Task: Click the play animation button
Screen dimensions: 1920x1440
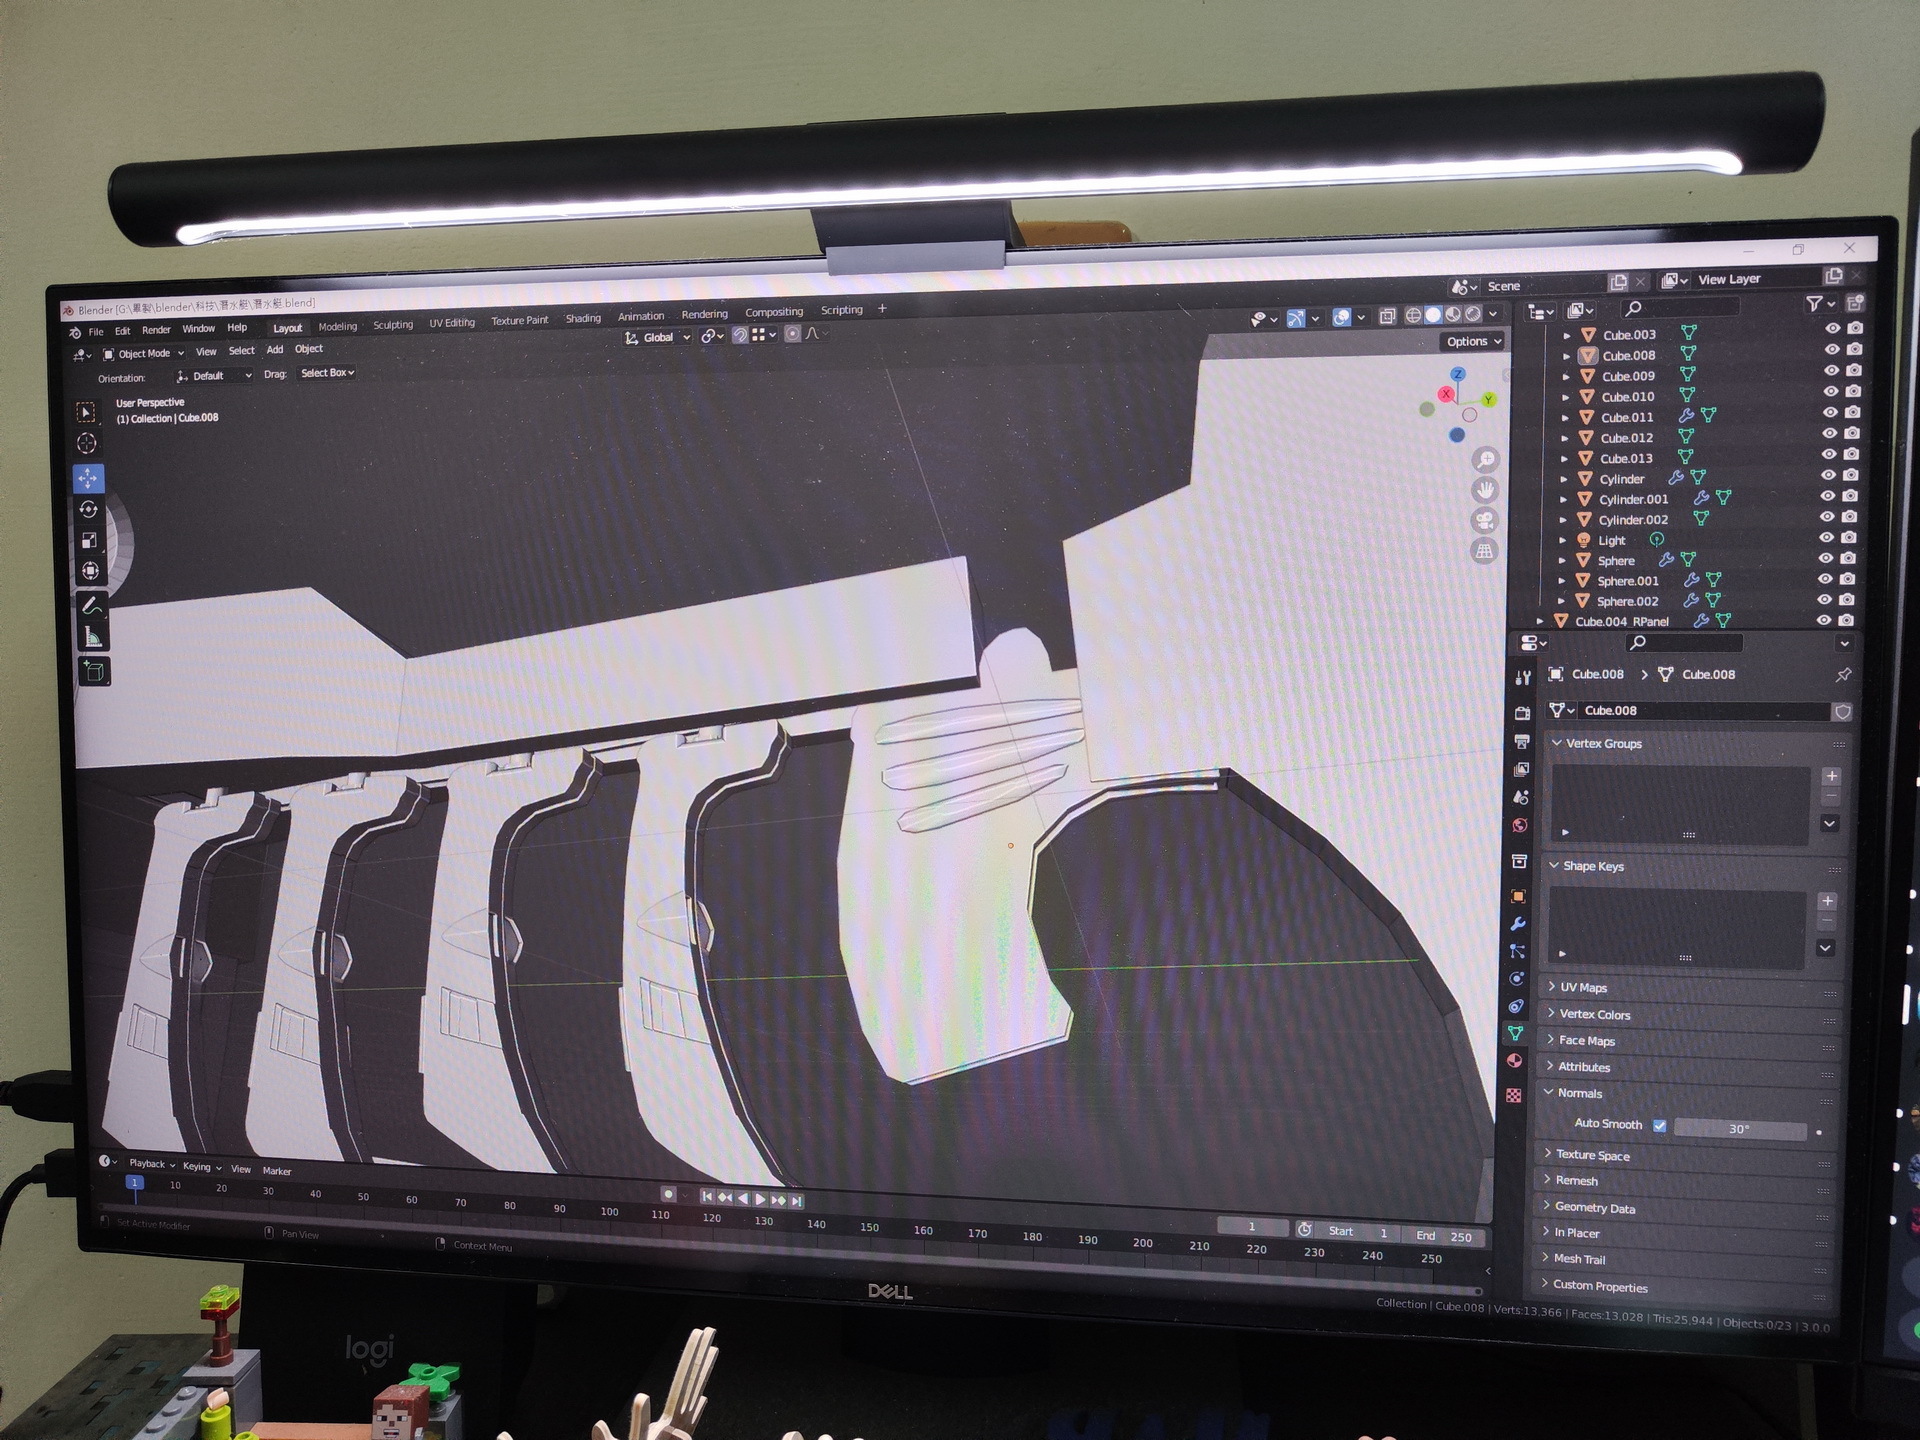Action: (761, 1199)
